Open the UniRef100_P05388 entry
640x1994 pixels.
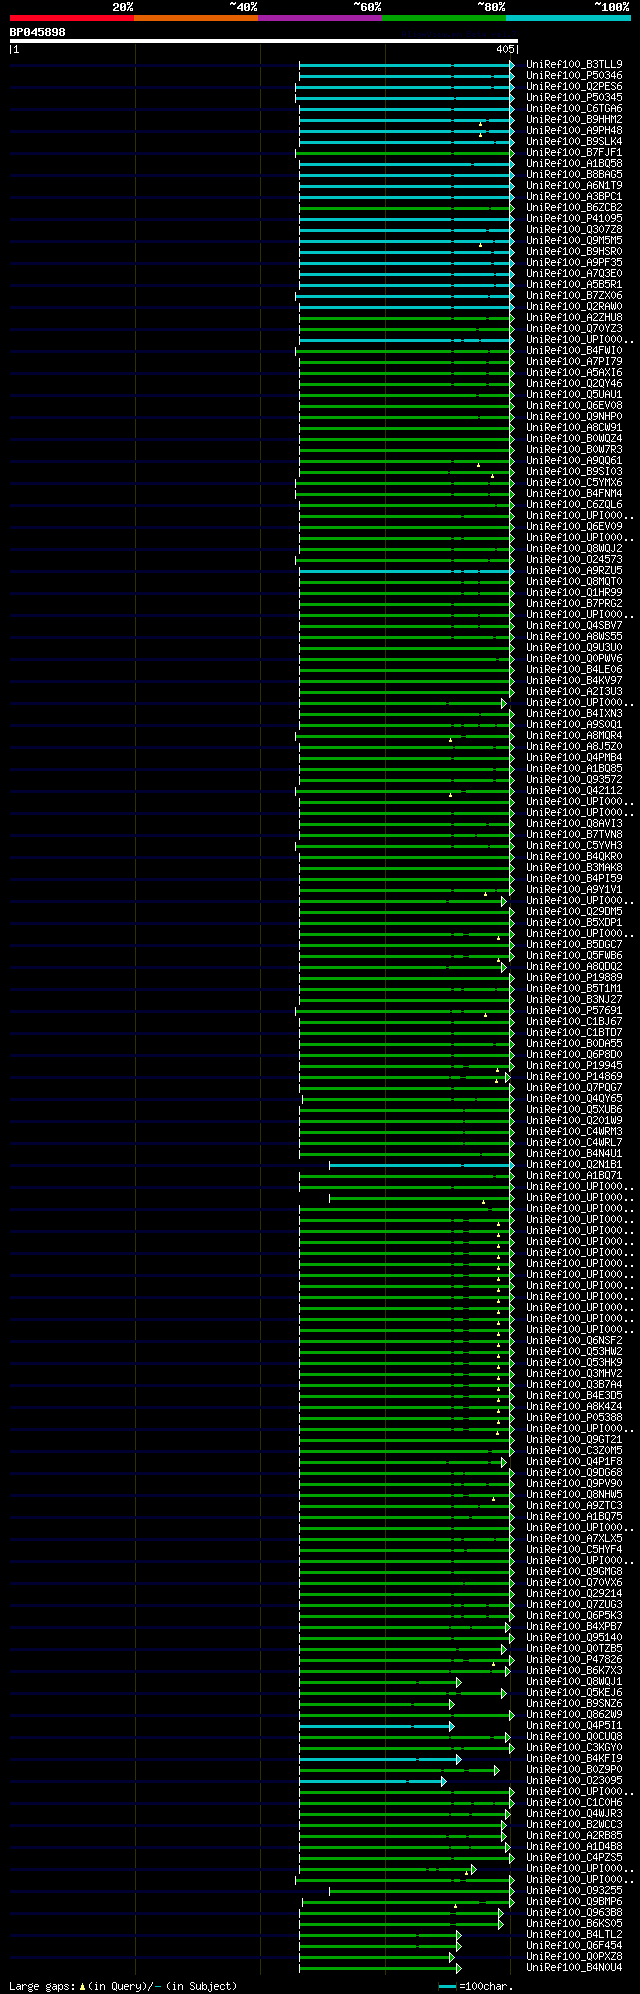574,1417
